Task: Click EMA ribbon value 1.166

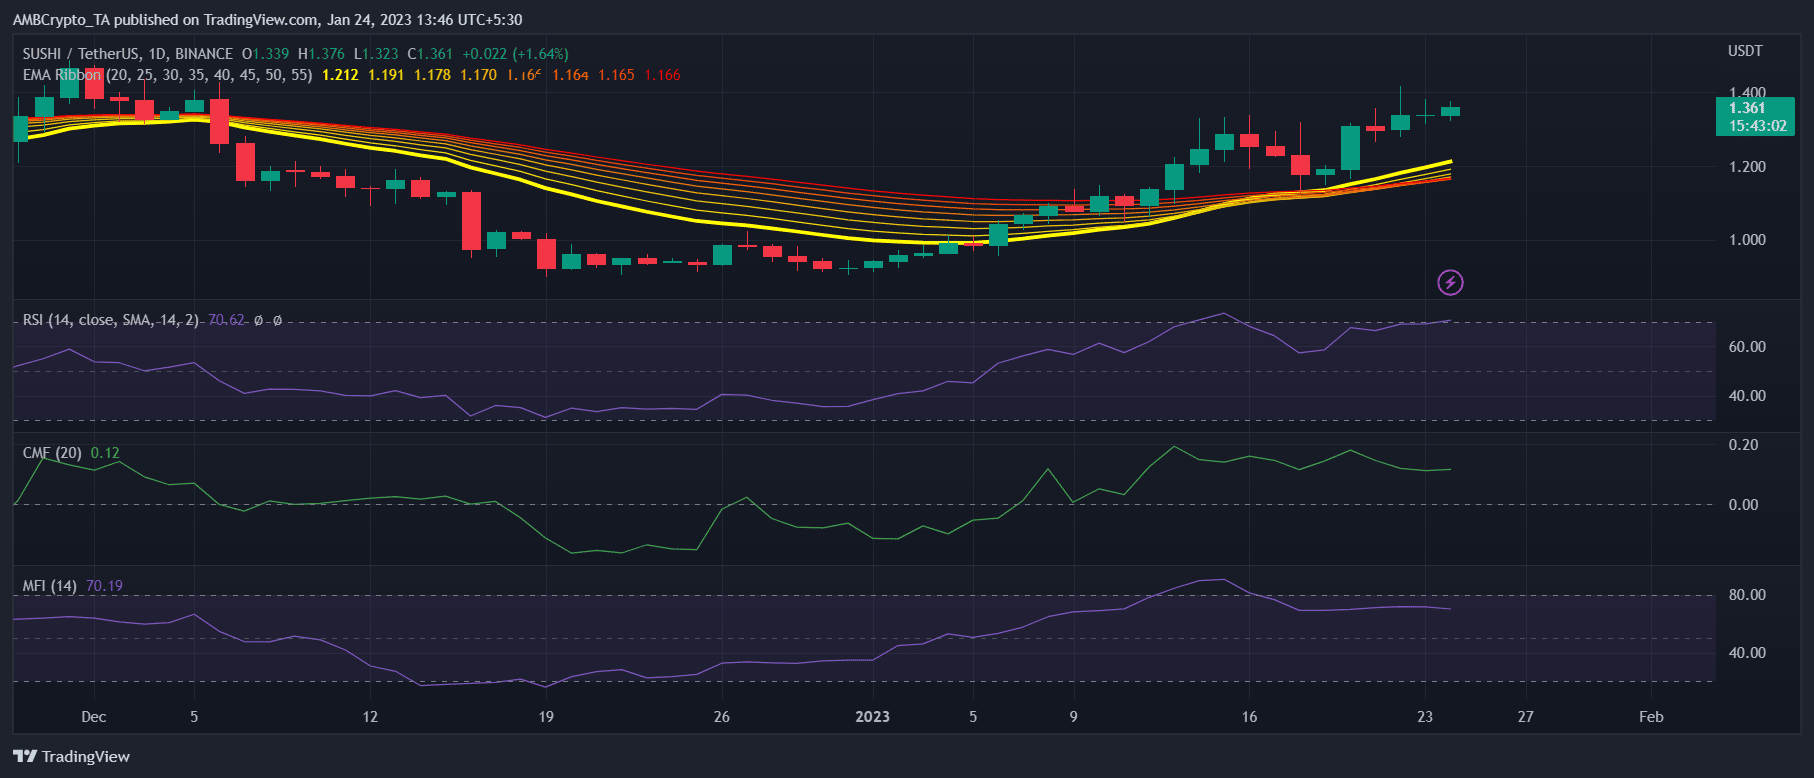Action: coord(663,75)
